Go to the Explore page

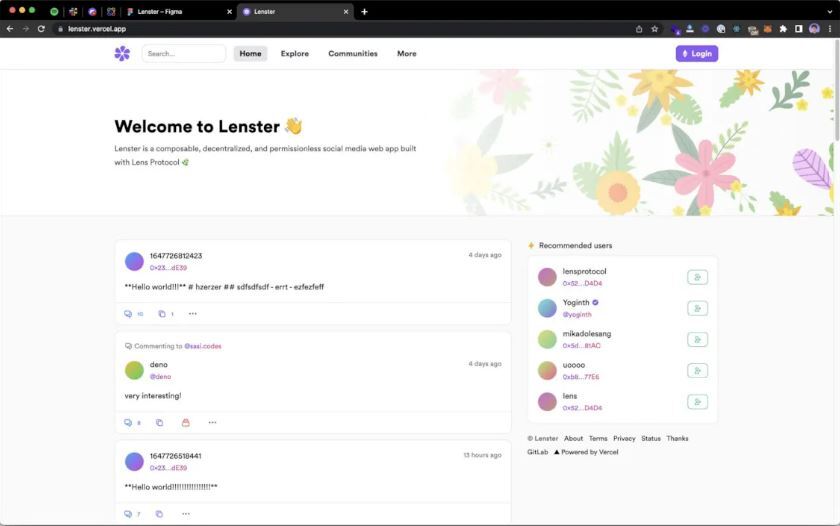[295, 54]
